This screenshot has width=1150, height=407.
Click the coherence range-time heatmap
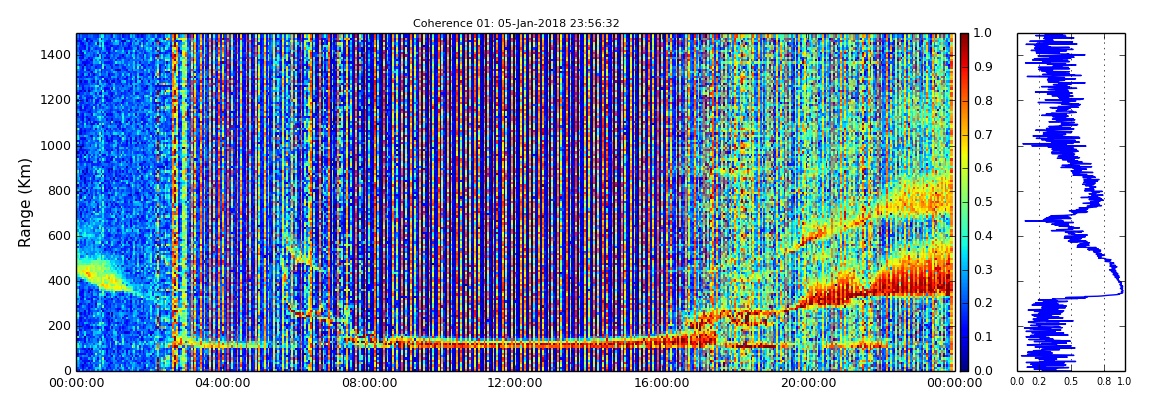coord(516,202)
